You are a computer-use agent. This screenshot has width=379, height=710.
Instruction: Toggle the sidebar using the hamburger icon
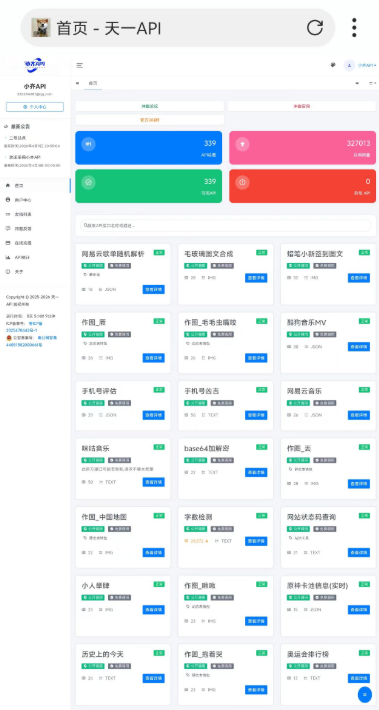click(80, 65)
